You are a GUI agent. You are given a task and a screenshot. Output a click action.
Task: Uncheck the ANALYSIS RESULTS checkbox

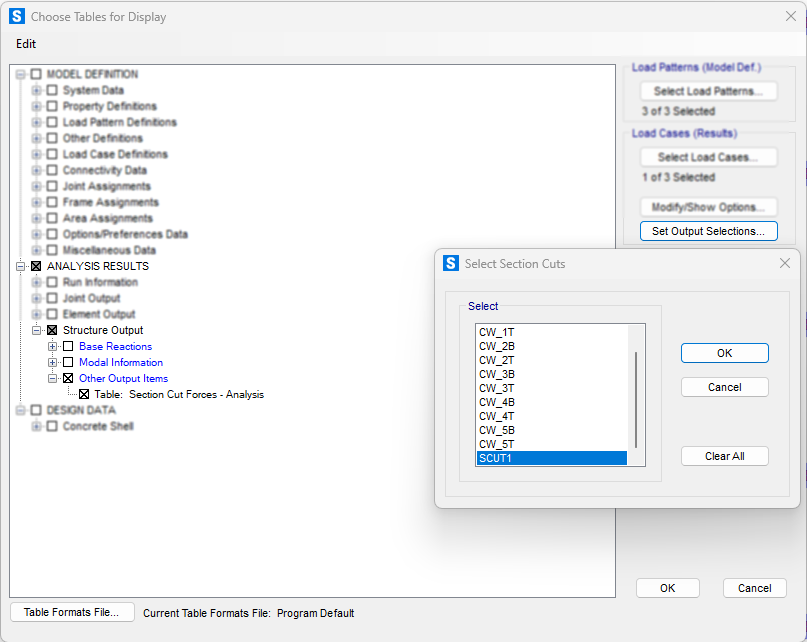(x=36, y=266)
